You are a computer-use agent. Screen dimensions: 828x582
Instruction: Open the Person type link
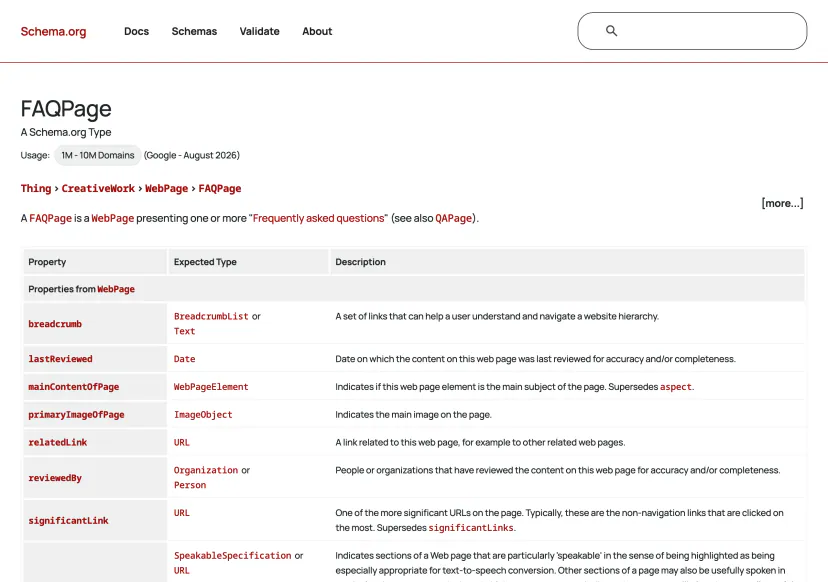[x=190, y=485]
